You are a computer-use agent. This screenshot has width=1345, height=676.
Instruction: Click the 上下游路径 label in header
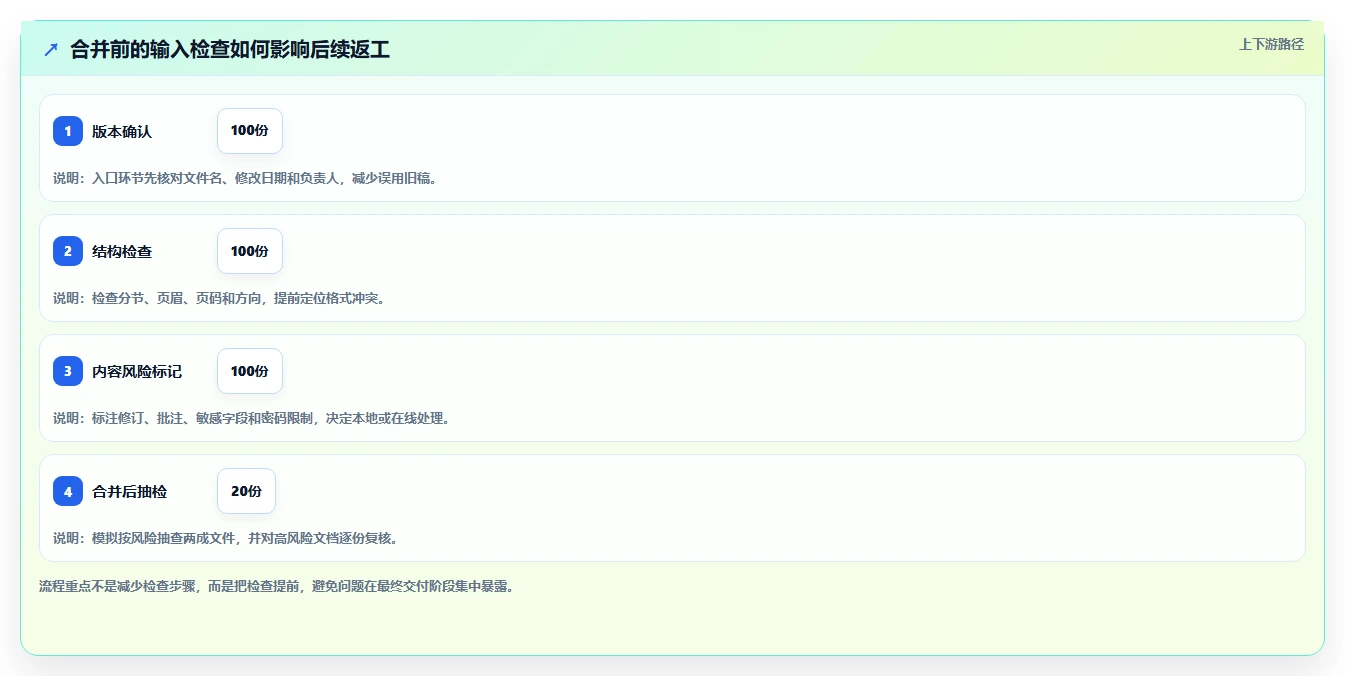(x=1271, y=44)
